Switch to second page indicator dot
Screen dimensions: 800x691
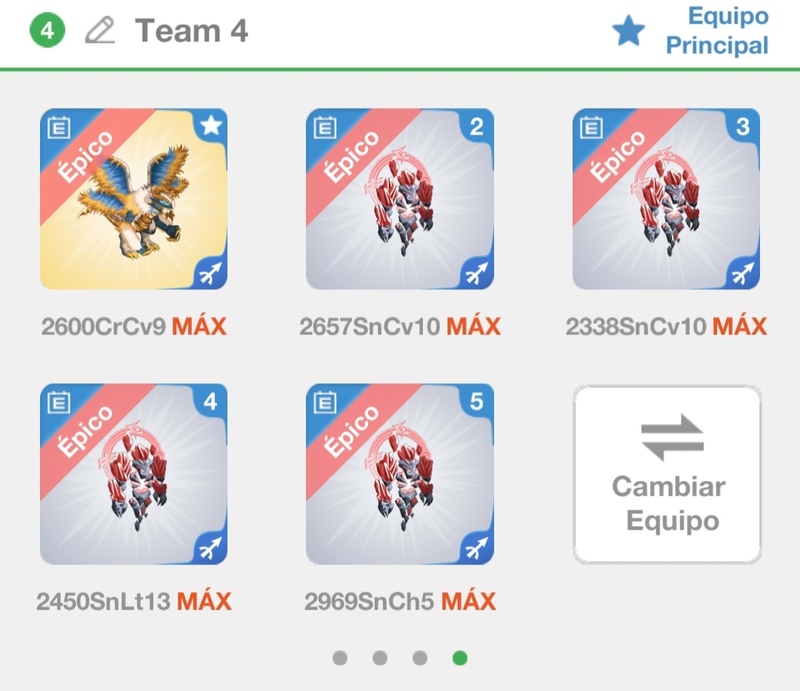(380, 658)
